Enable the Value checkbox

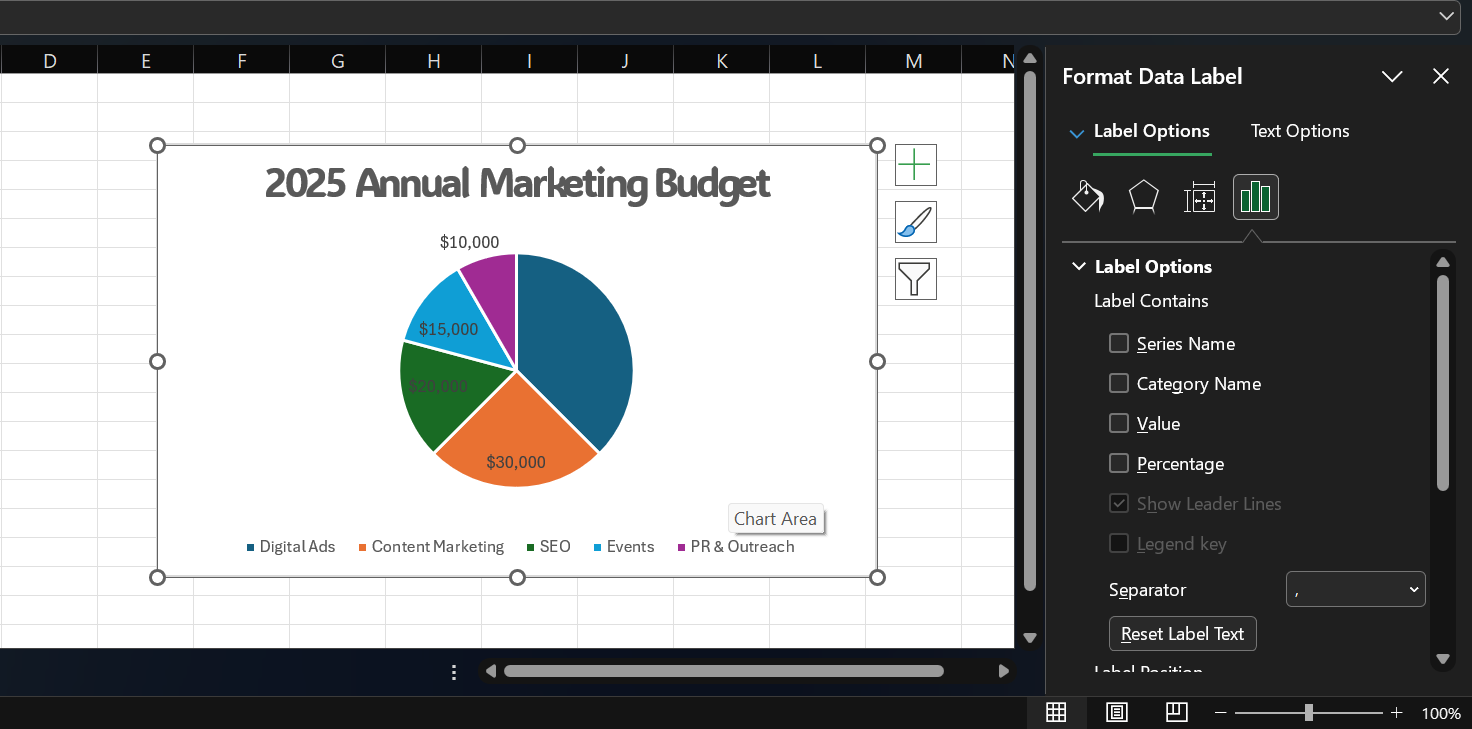pyautogui.click(x=1119, y=423)
